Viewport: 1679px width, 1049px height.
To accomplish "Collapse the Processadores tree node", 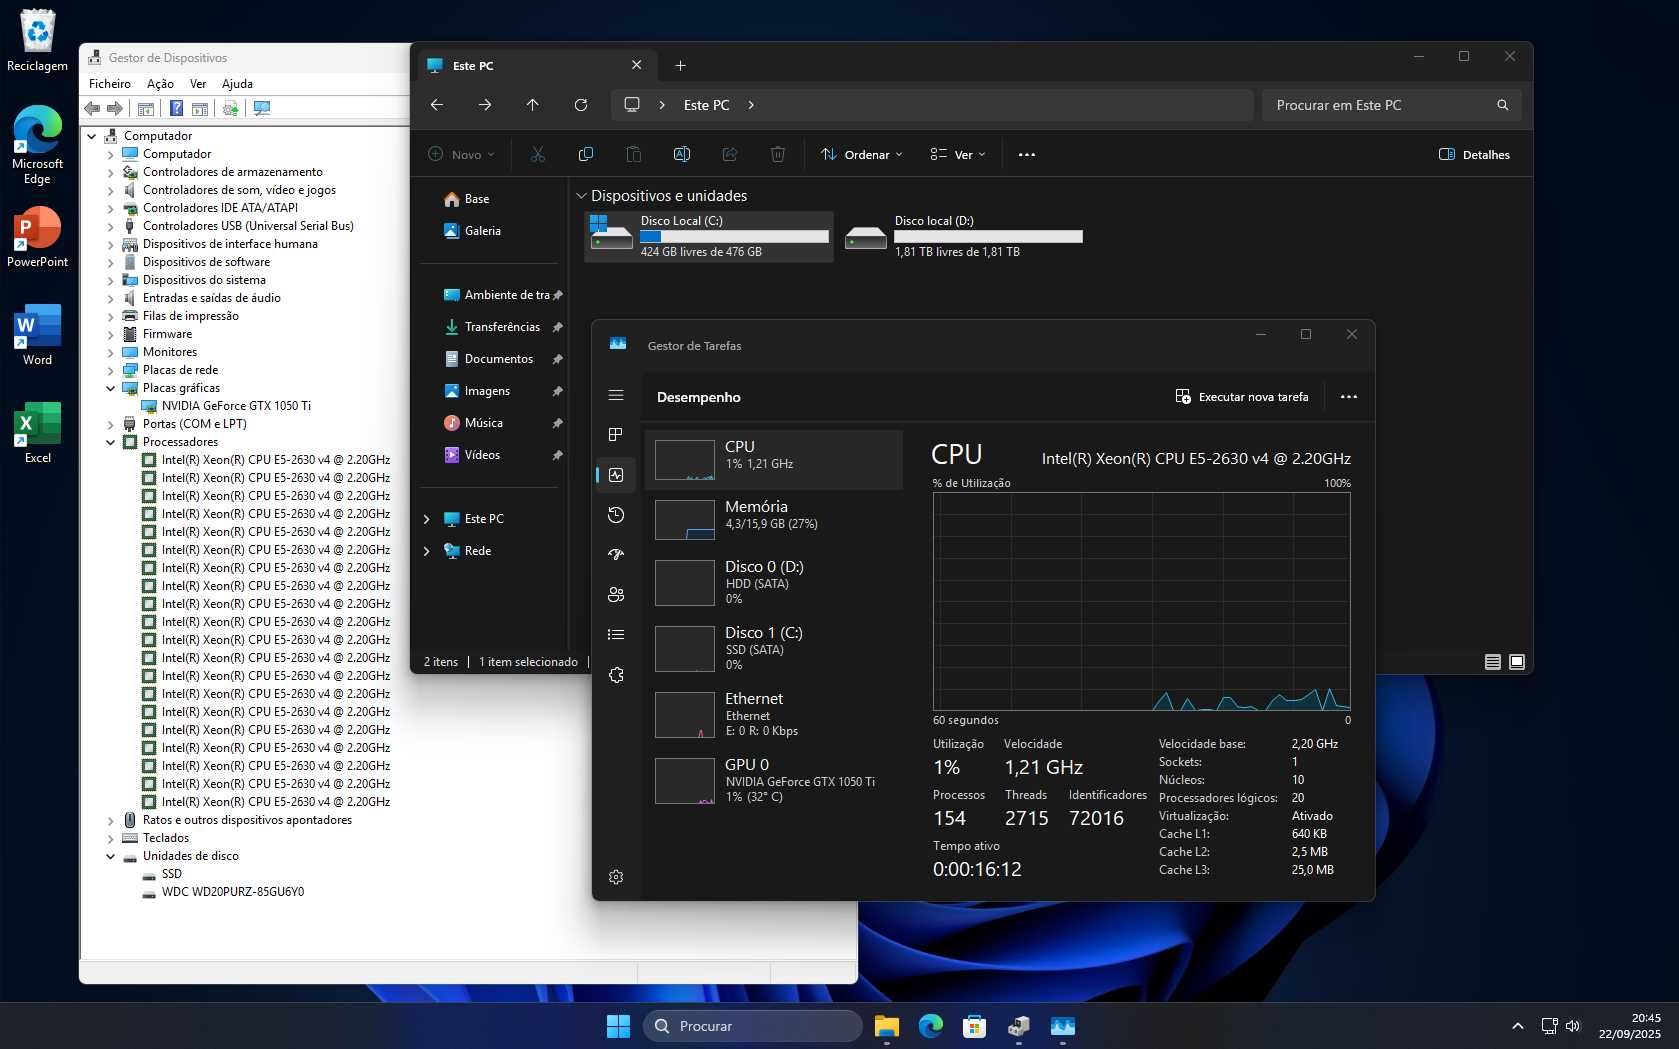I will pyautogui.click(x=111, y=442).
